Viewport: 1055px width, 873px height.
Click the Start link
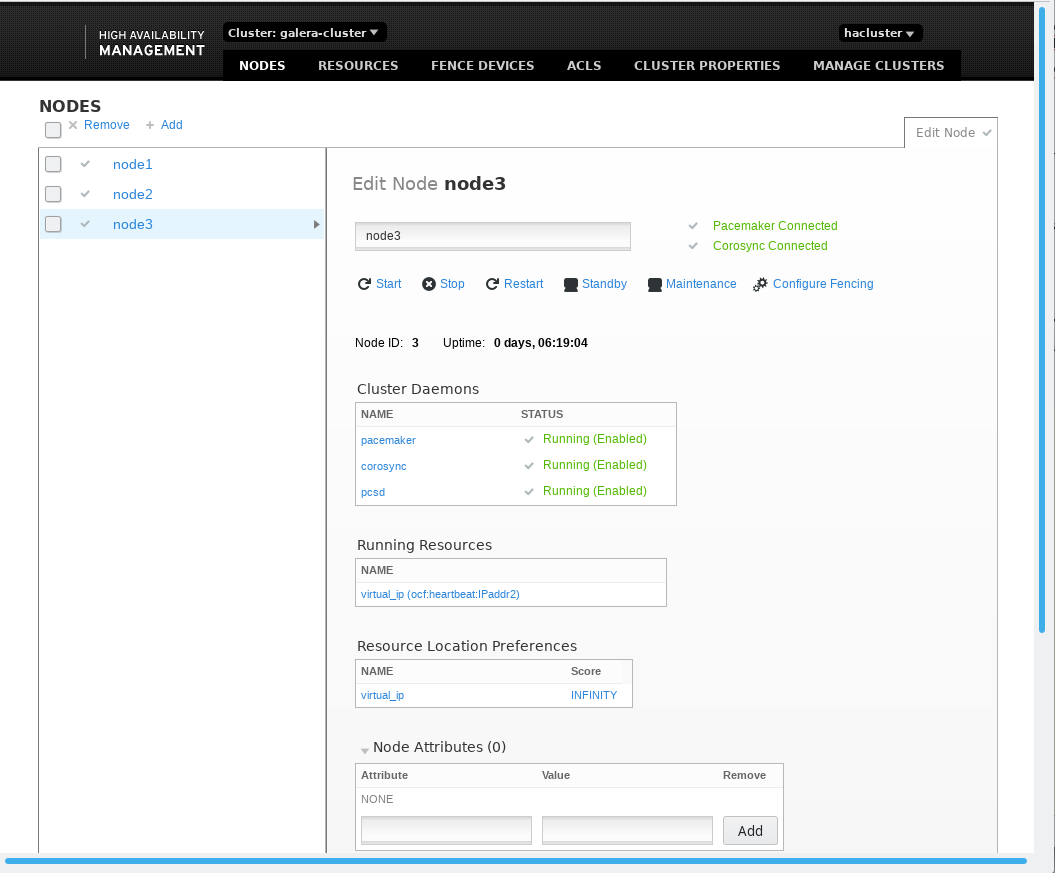coord(388,284)
